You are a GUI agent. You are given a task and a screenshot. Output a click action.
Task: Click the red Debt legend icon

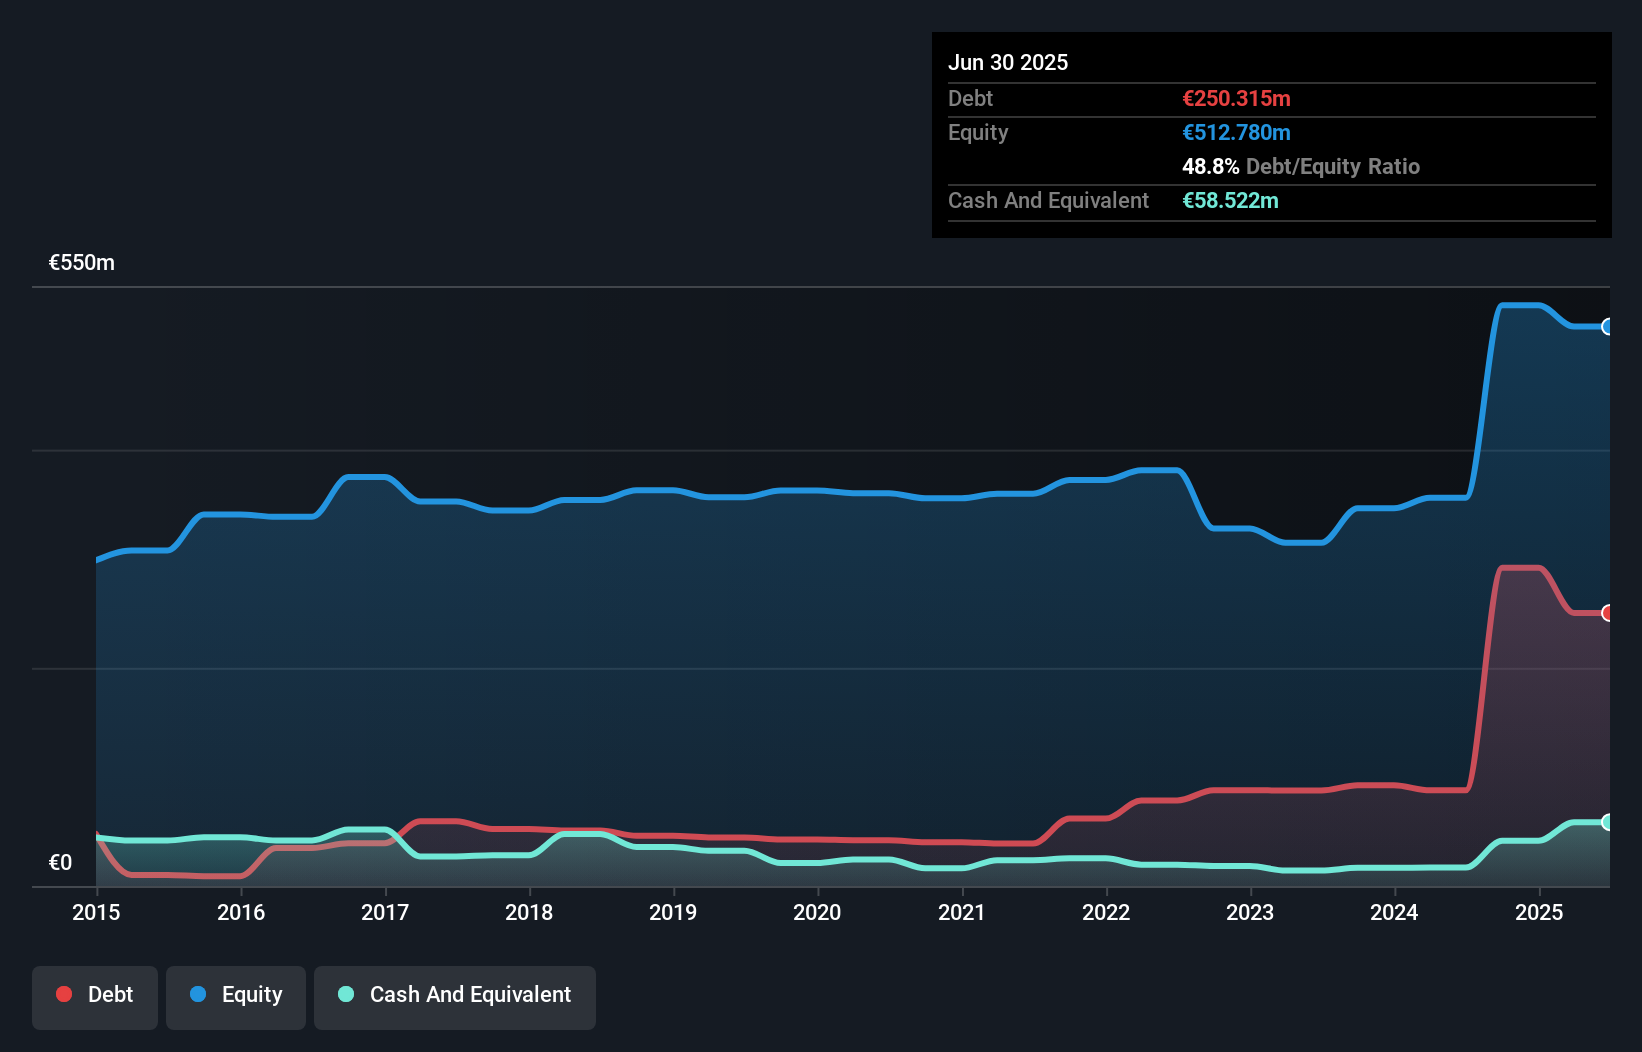[x=63, y=994]
